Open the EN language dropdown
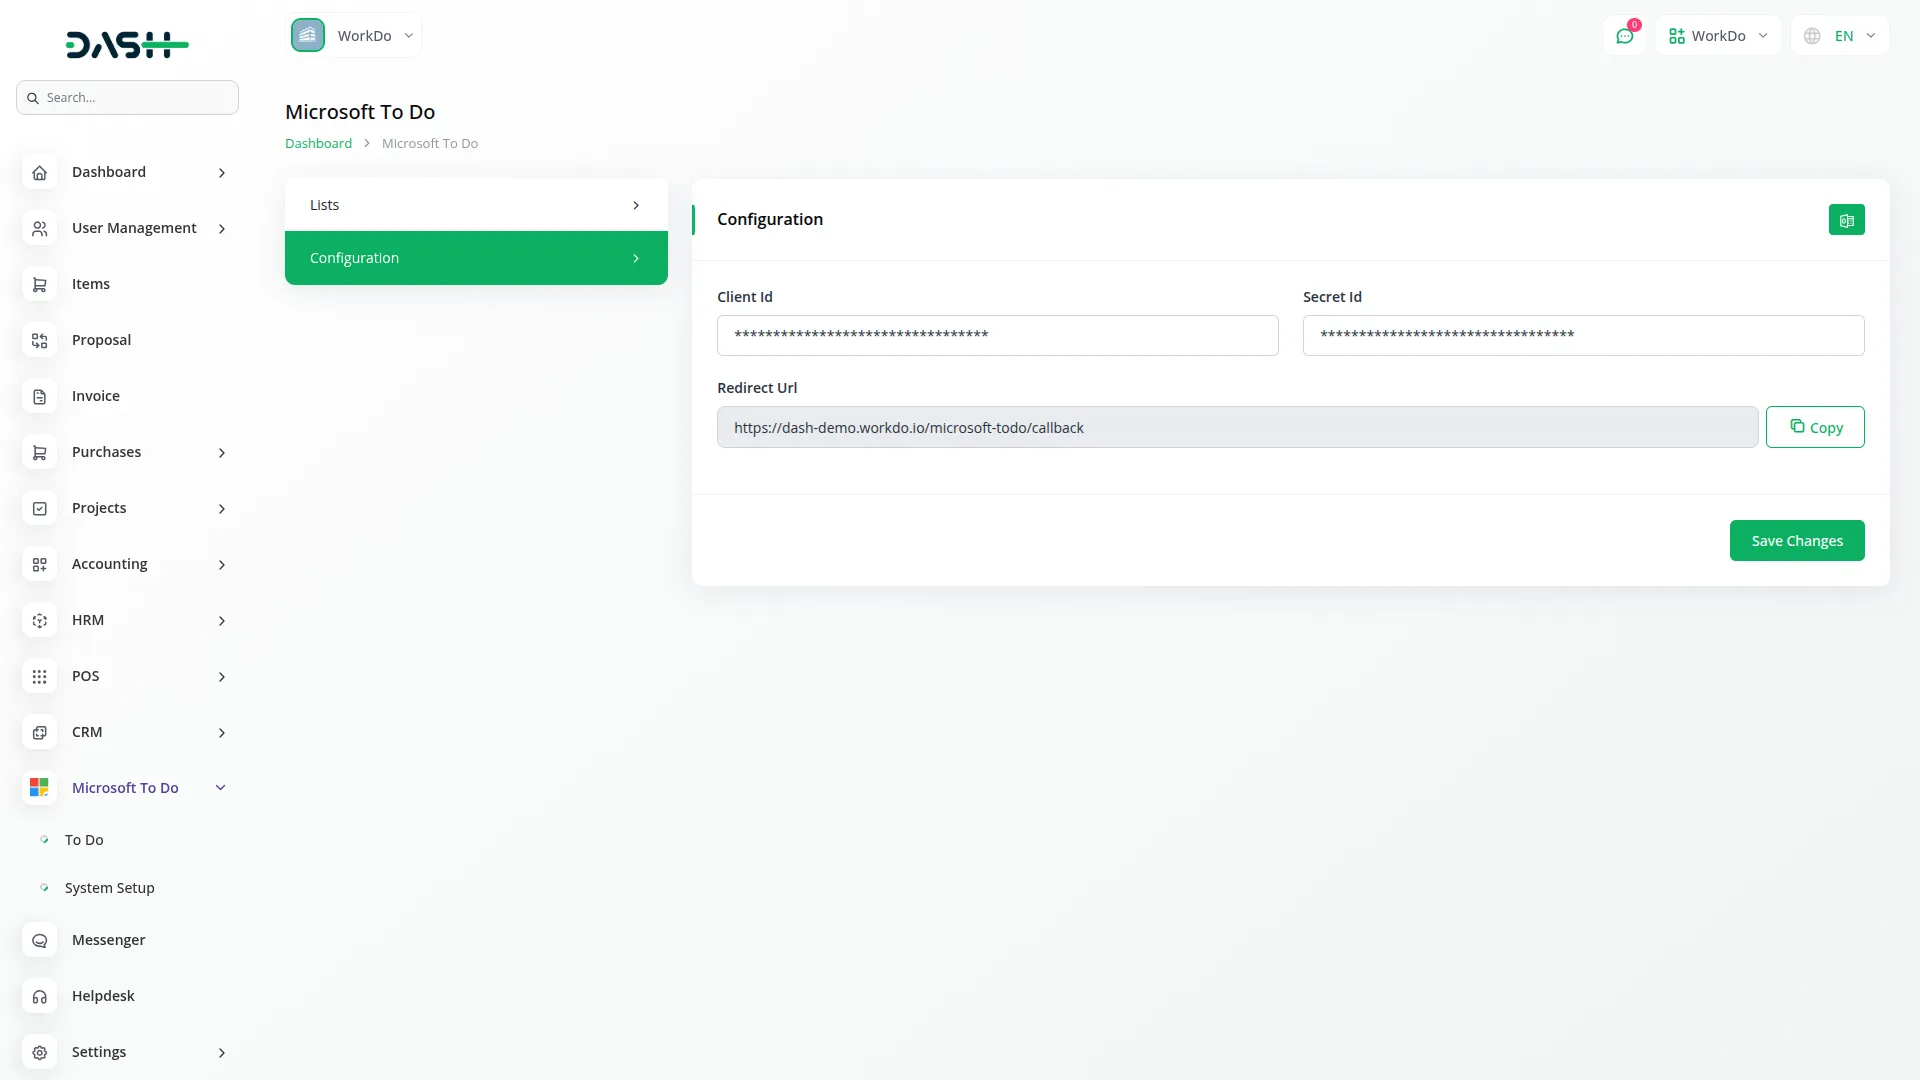The height and width of the screenshot is (1080, 1920). click(x=1840, y=35)
